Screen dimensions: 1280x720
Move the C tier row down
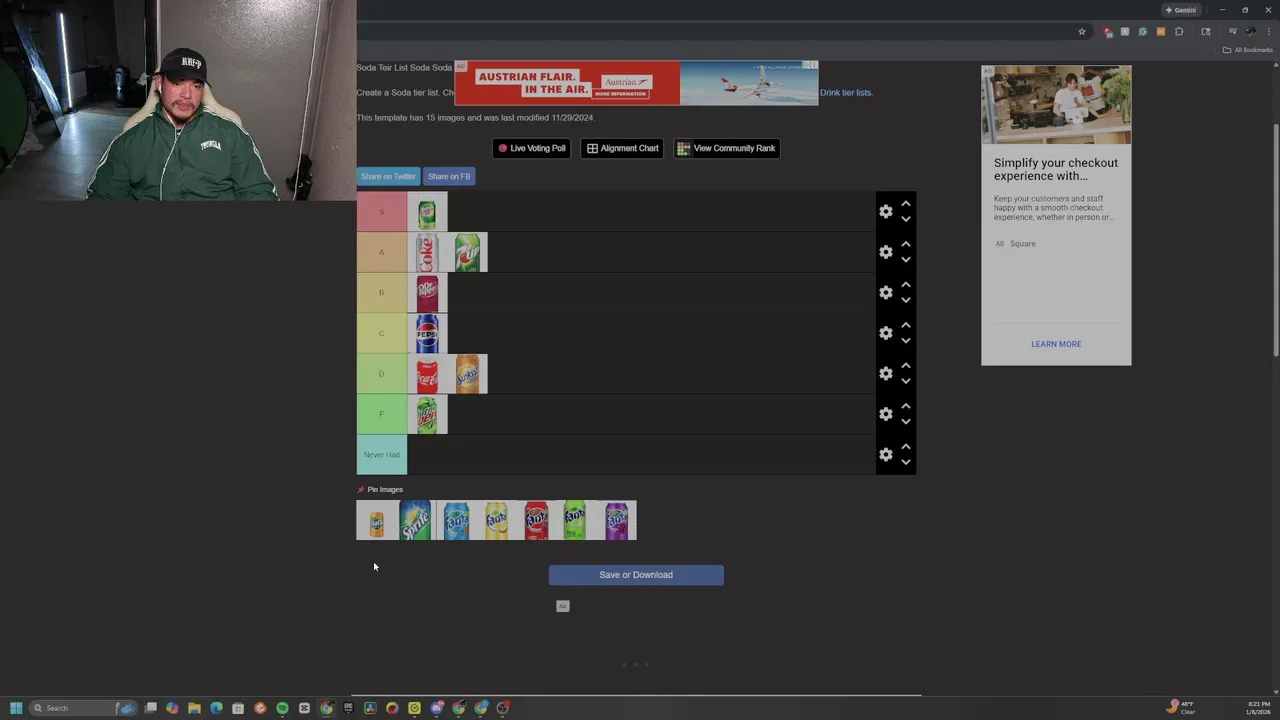click(906, 341)
